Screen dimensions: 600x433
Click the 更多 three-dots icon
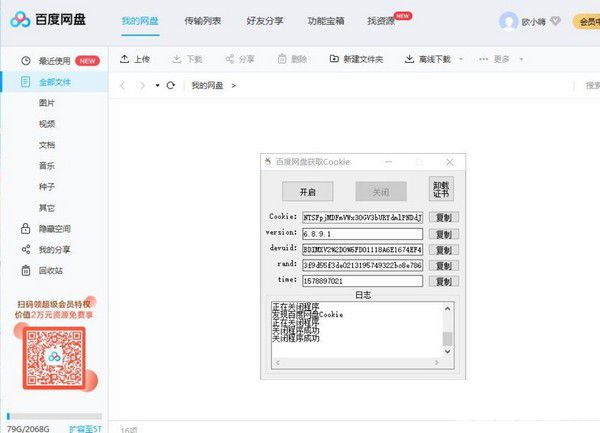coord(483,59)
